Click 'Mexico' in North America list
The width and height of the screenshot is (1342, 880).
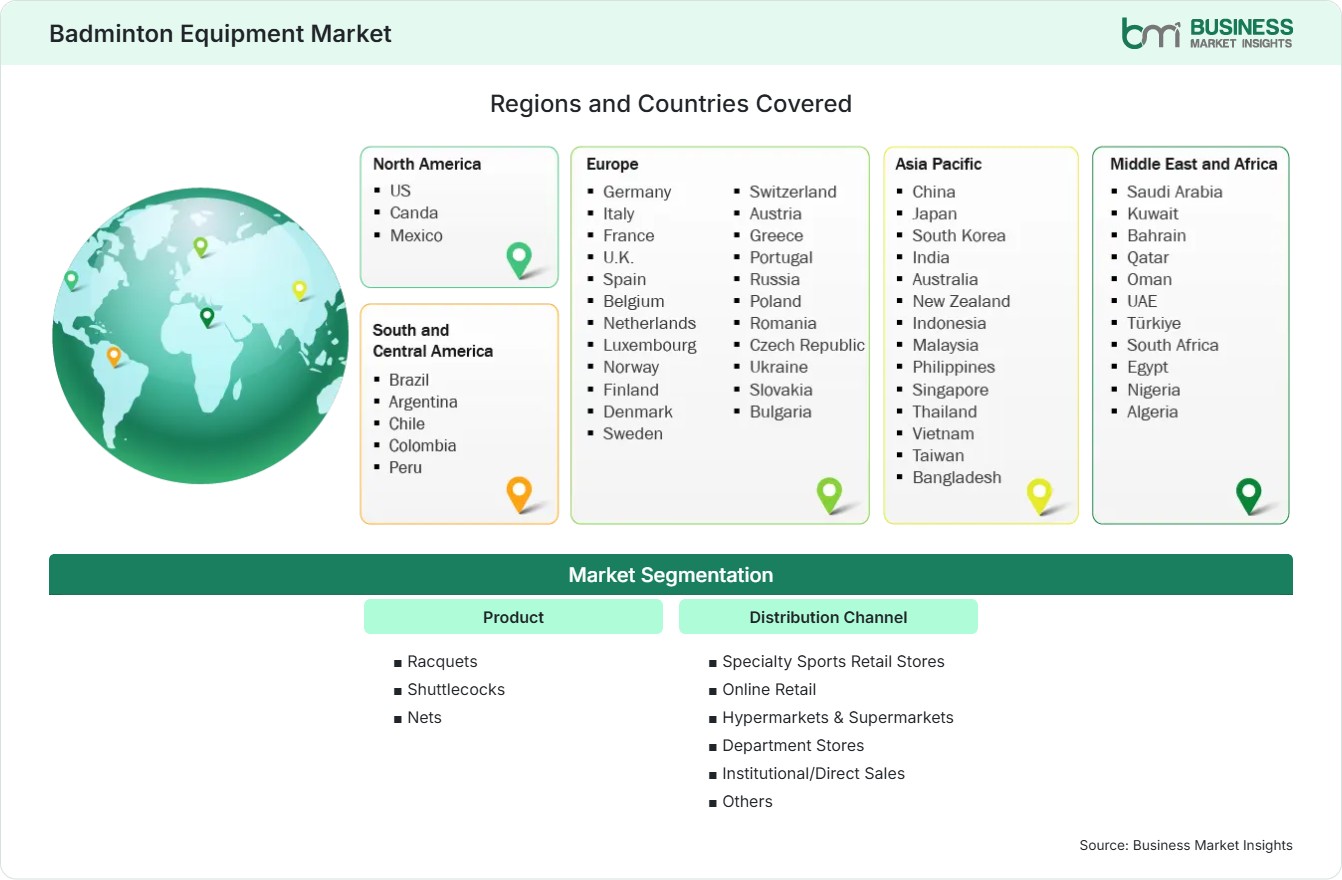416,235
